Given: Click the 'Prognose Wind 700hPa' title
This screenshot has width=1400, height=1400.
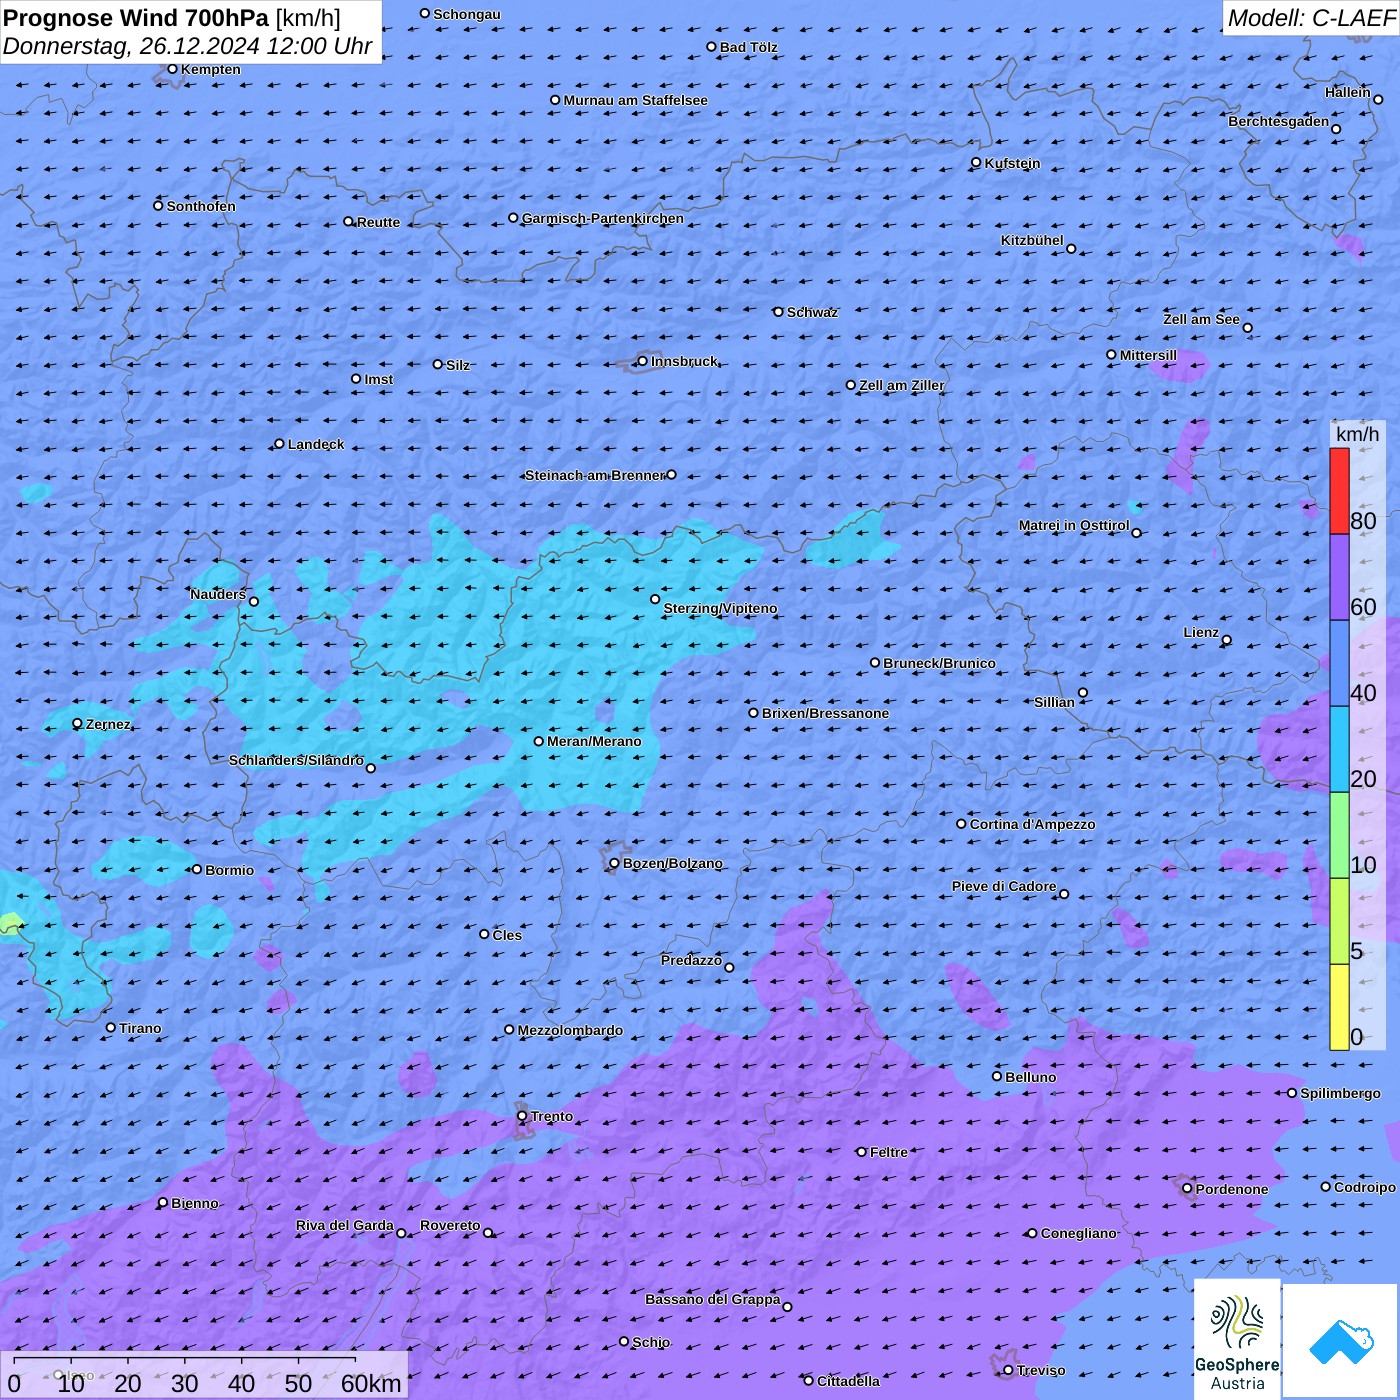Looking at the screenshot, I should [136, 17].
